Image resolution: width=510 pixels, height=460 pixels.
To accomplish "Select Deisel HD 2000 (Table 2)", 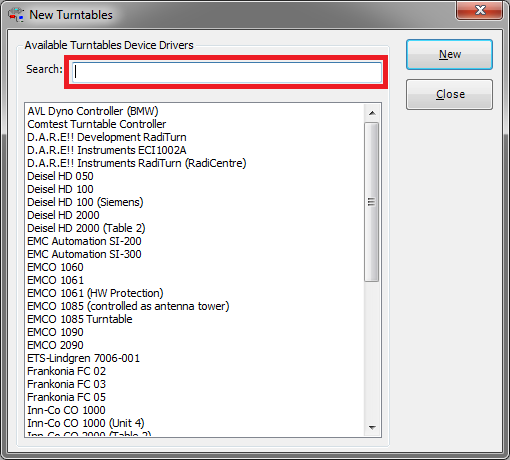I will click(86, 228).
